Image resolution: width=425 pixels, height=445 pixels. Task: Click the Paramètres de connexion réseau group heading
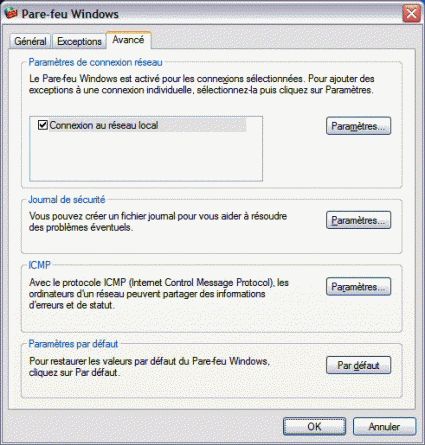pyautogui.click(x=95, y=62)
